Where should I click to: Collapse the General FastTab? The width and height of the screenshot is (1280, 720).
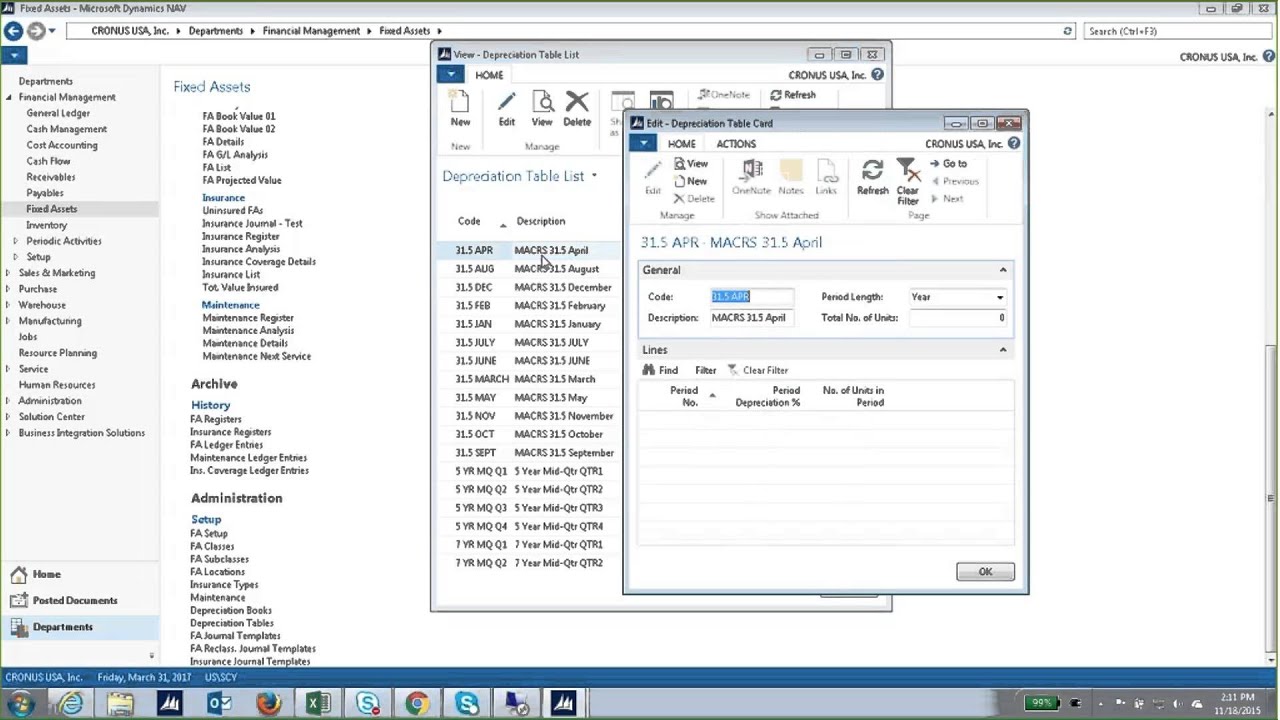1003,270
